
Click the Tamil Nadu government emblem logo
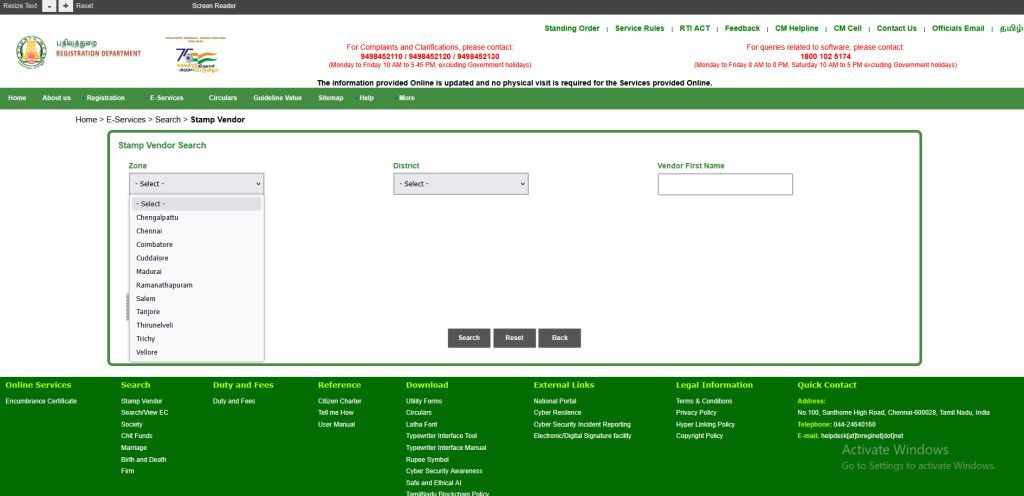click(31, 52)
